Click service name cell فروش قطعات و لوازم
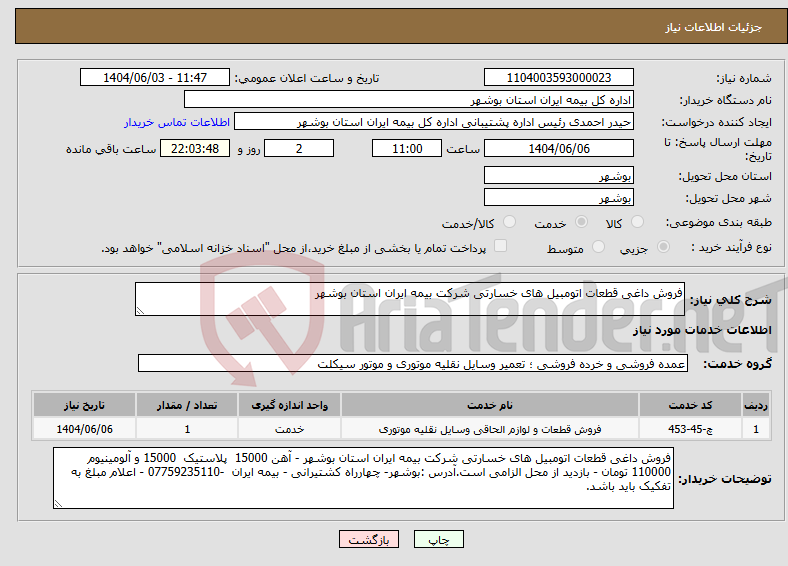The height and width of the screenshot is (566, 788). pyautogui.click(x=490, y=429)
